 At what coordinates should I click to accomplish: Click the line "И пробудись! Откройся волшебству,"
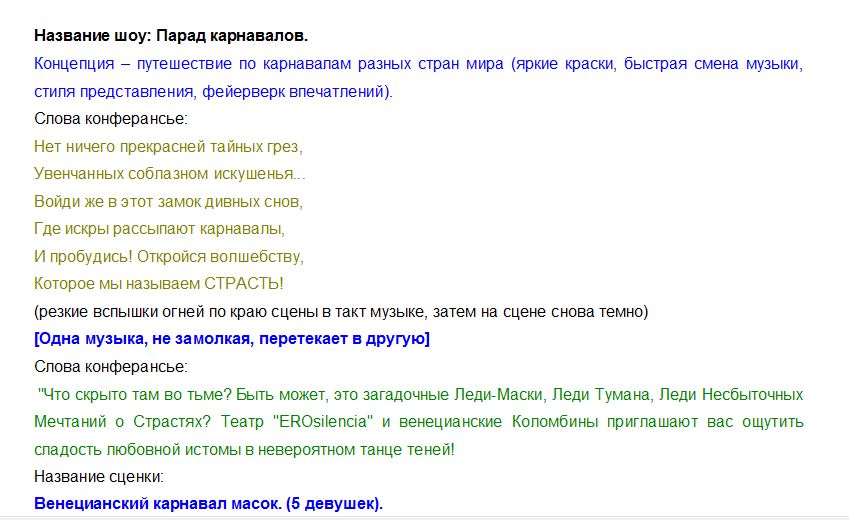pyautogui.click(x=168, y=256)
